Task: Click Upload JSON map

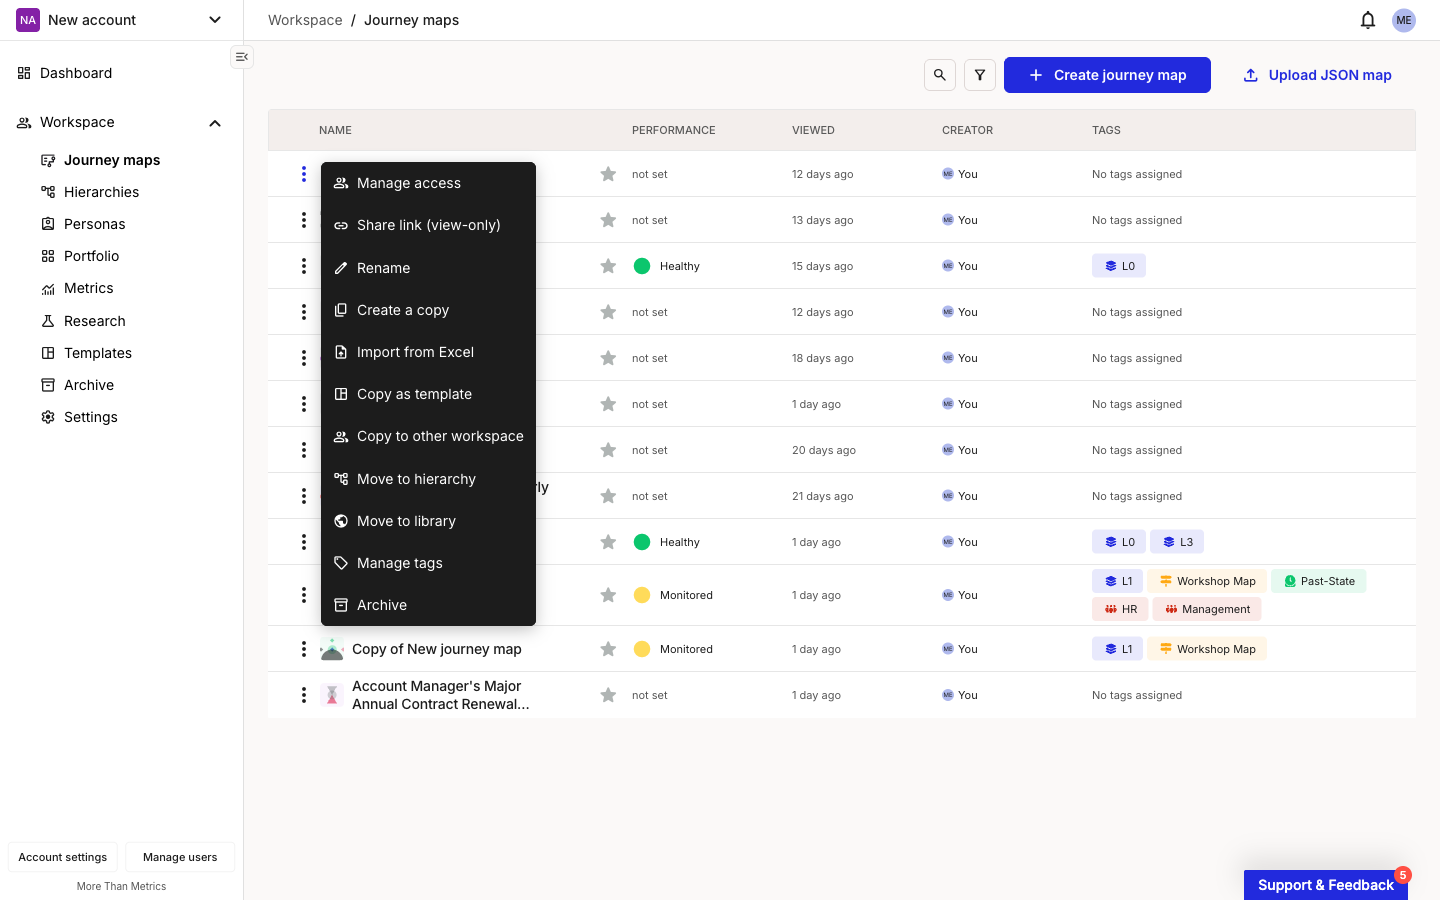Action: click(x=1317, y=75)
